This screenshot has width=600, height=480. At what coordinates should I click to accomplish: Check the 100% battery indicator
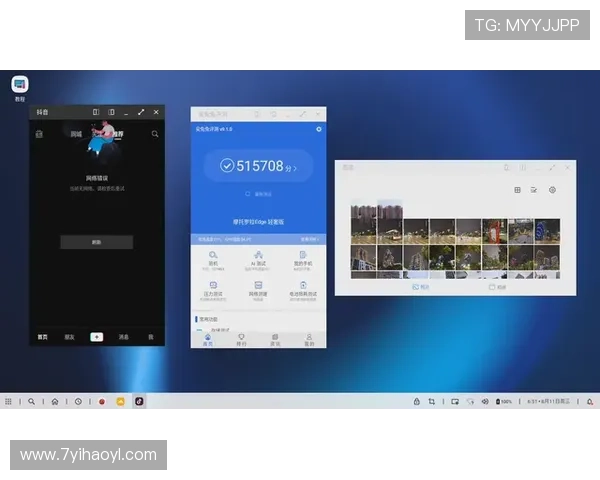click(x=504, y=402)
